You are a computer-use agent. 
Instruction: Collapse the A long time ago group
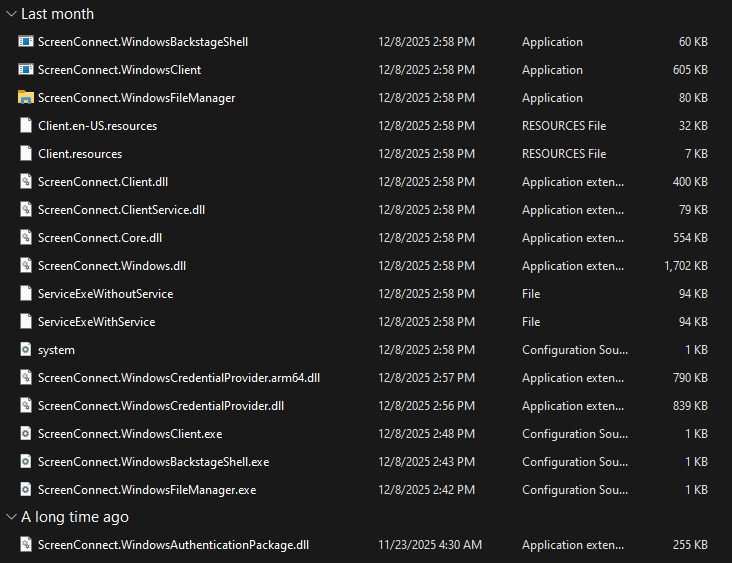(x=10, y=517)
